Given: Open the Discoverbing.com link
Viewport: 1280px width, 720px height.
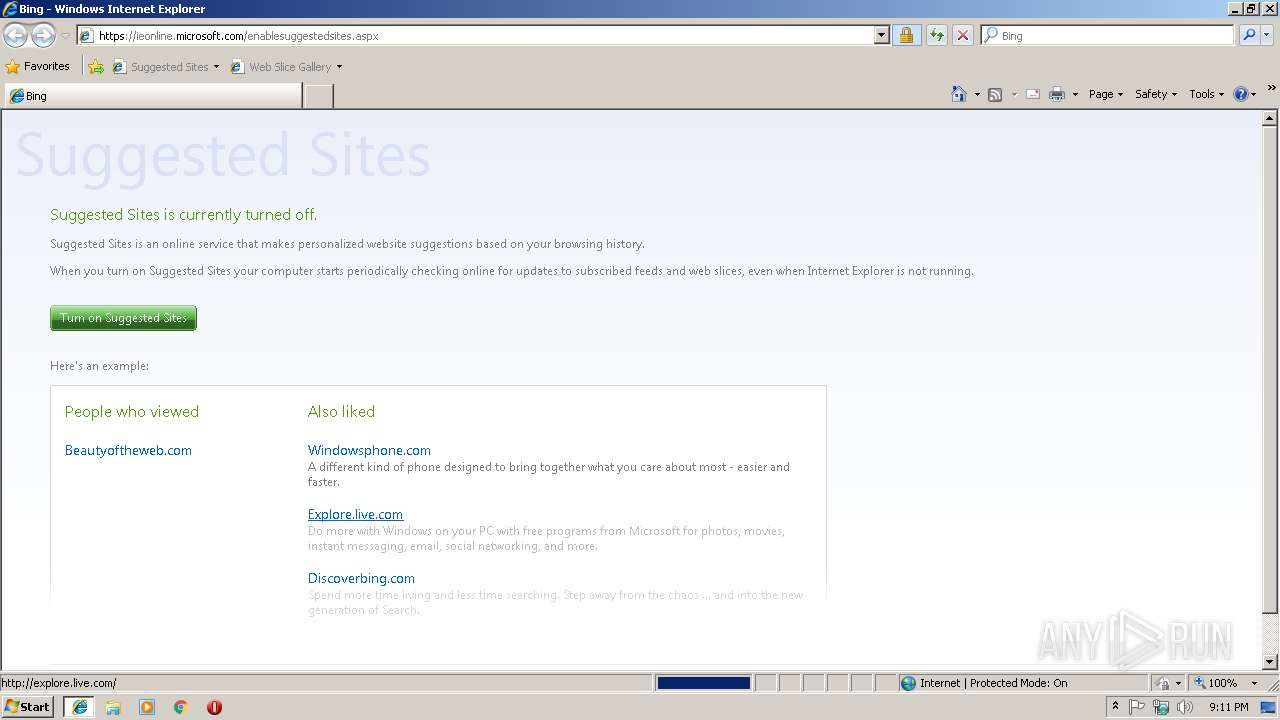Looking at the screenshot, I should pos(361,578).
